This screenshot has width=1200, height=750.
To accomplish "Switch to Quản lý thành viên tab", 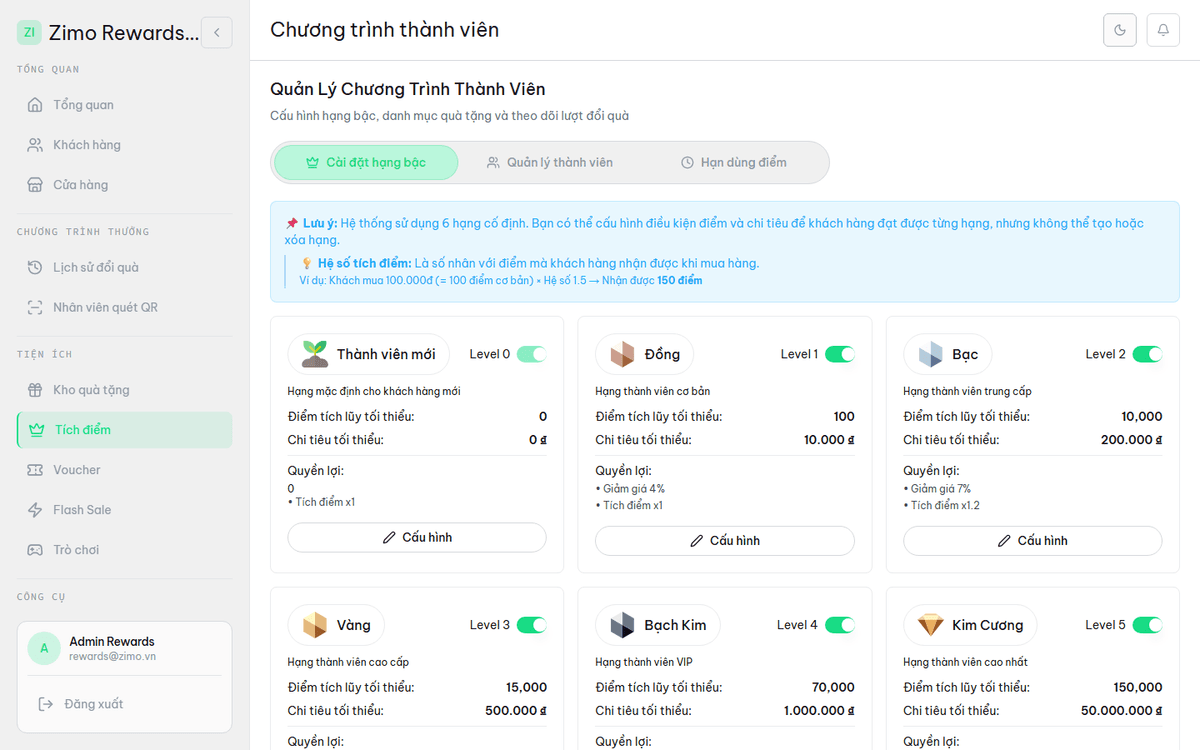I will 550,162.
